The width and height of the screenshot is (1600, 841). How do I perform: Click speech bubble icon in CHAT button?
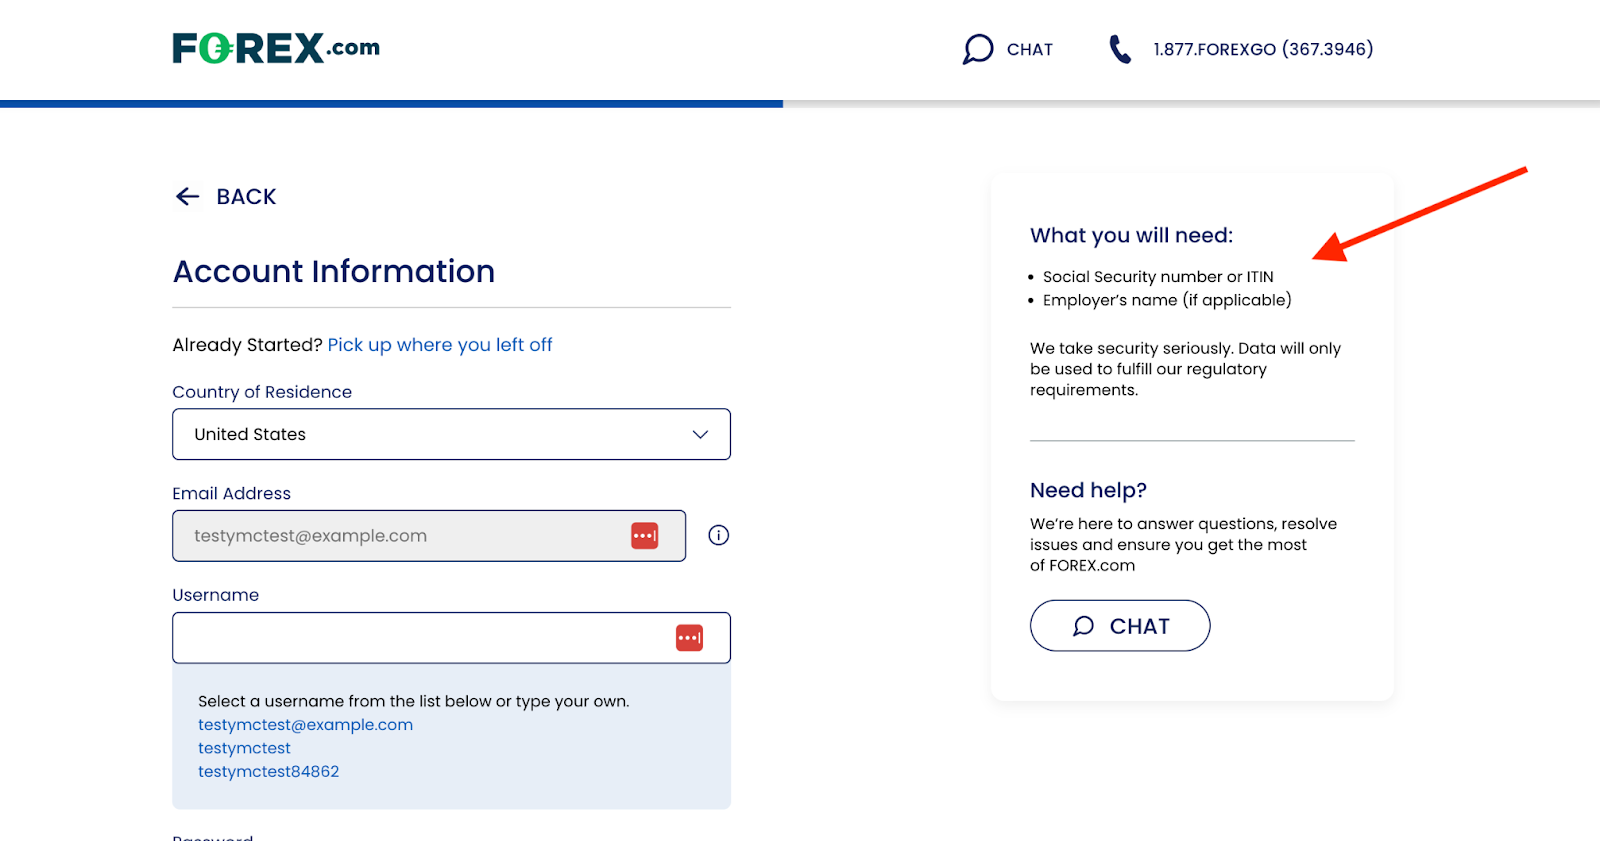1083,626
